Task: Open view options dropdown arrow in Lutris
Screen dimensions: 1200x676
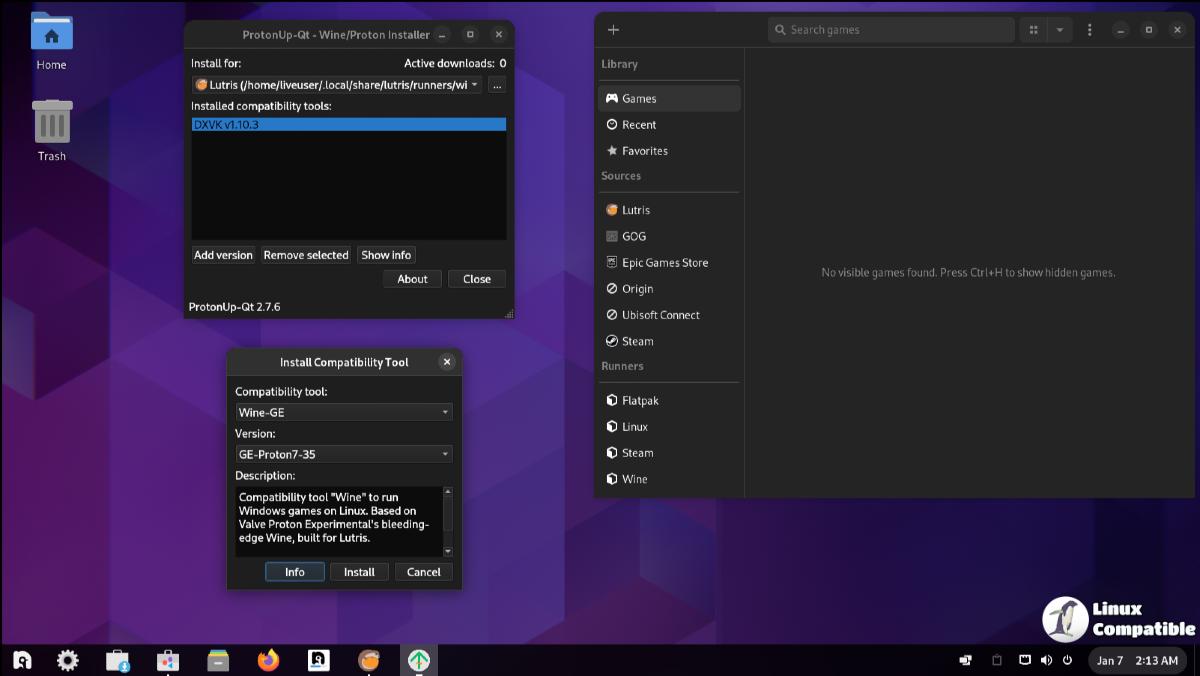Action: point(1059,30)
